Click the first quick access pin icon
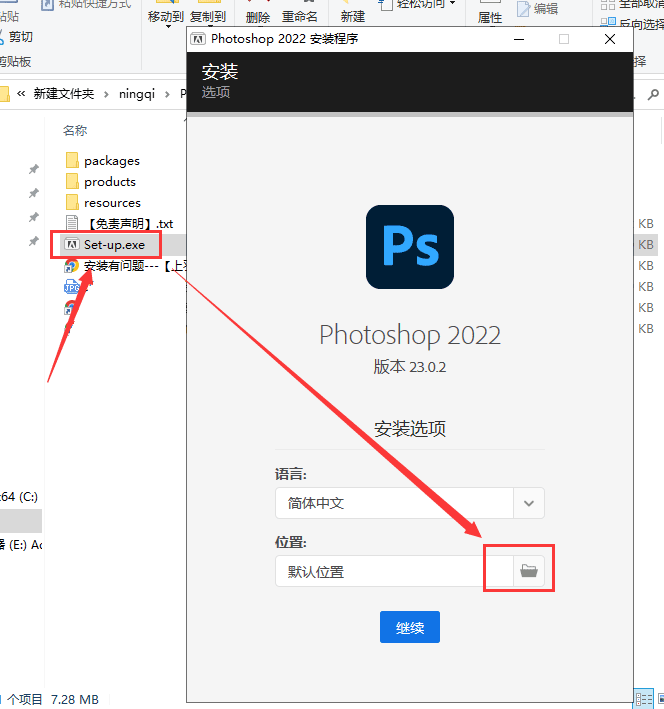Image resolution: width=664 pixels, height=709 pixels. click(x=33, y=169)
